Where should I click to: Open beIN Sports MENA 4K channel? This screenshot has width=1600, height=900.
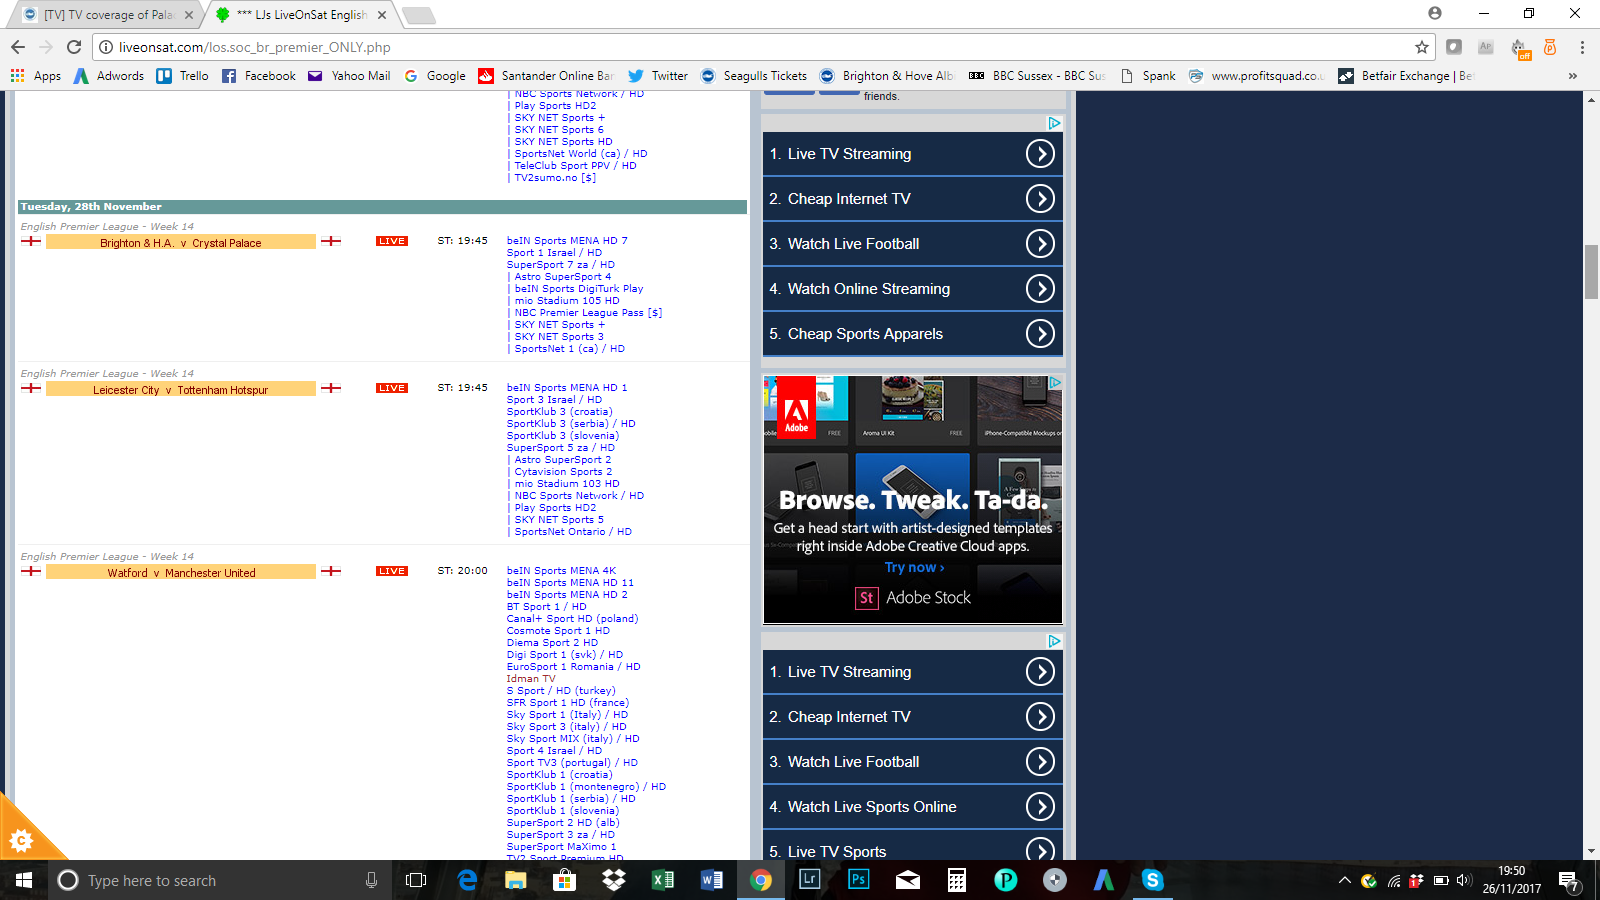point(561,571)
